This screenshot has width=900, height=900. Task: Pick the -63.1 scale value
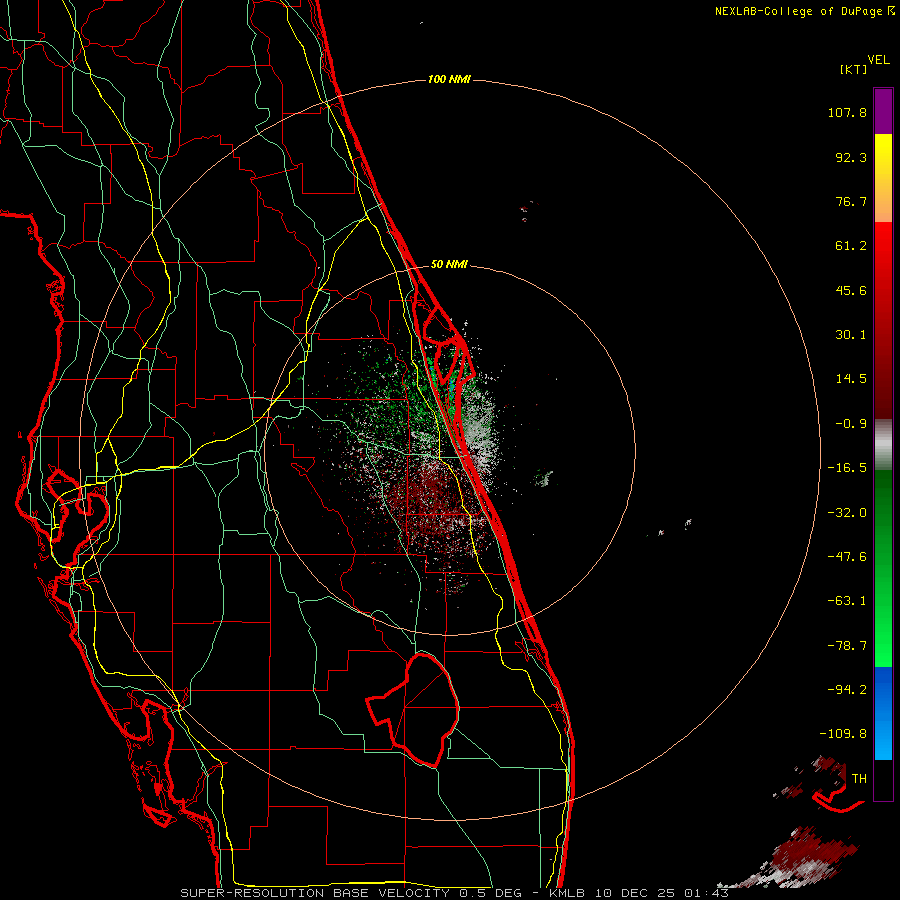coord(847,601)
